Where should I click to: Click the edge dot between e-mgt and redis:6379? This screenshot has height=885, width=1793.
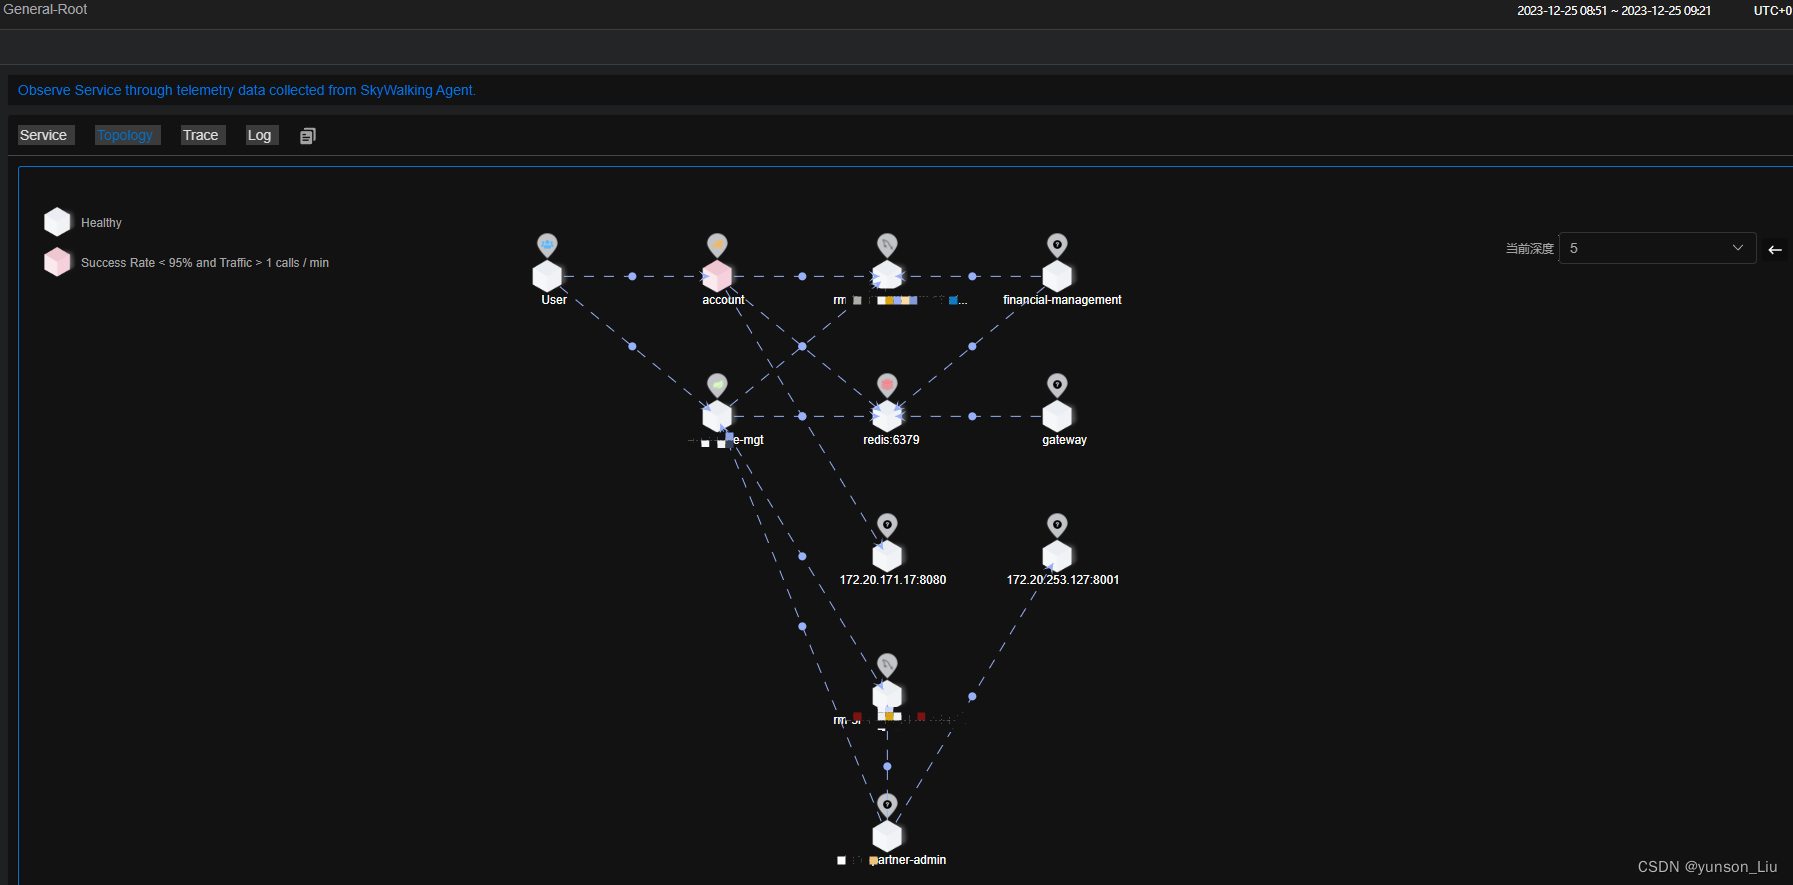click(802, 416)
